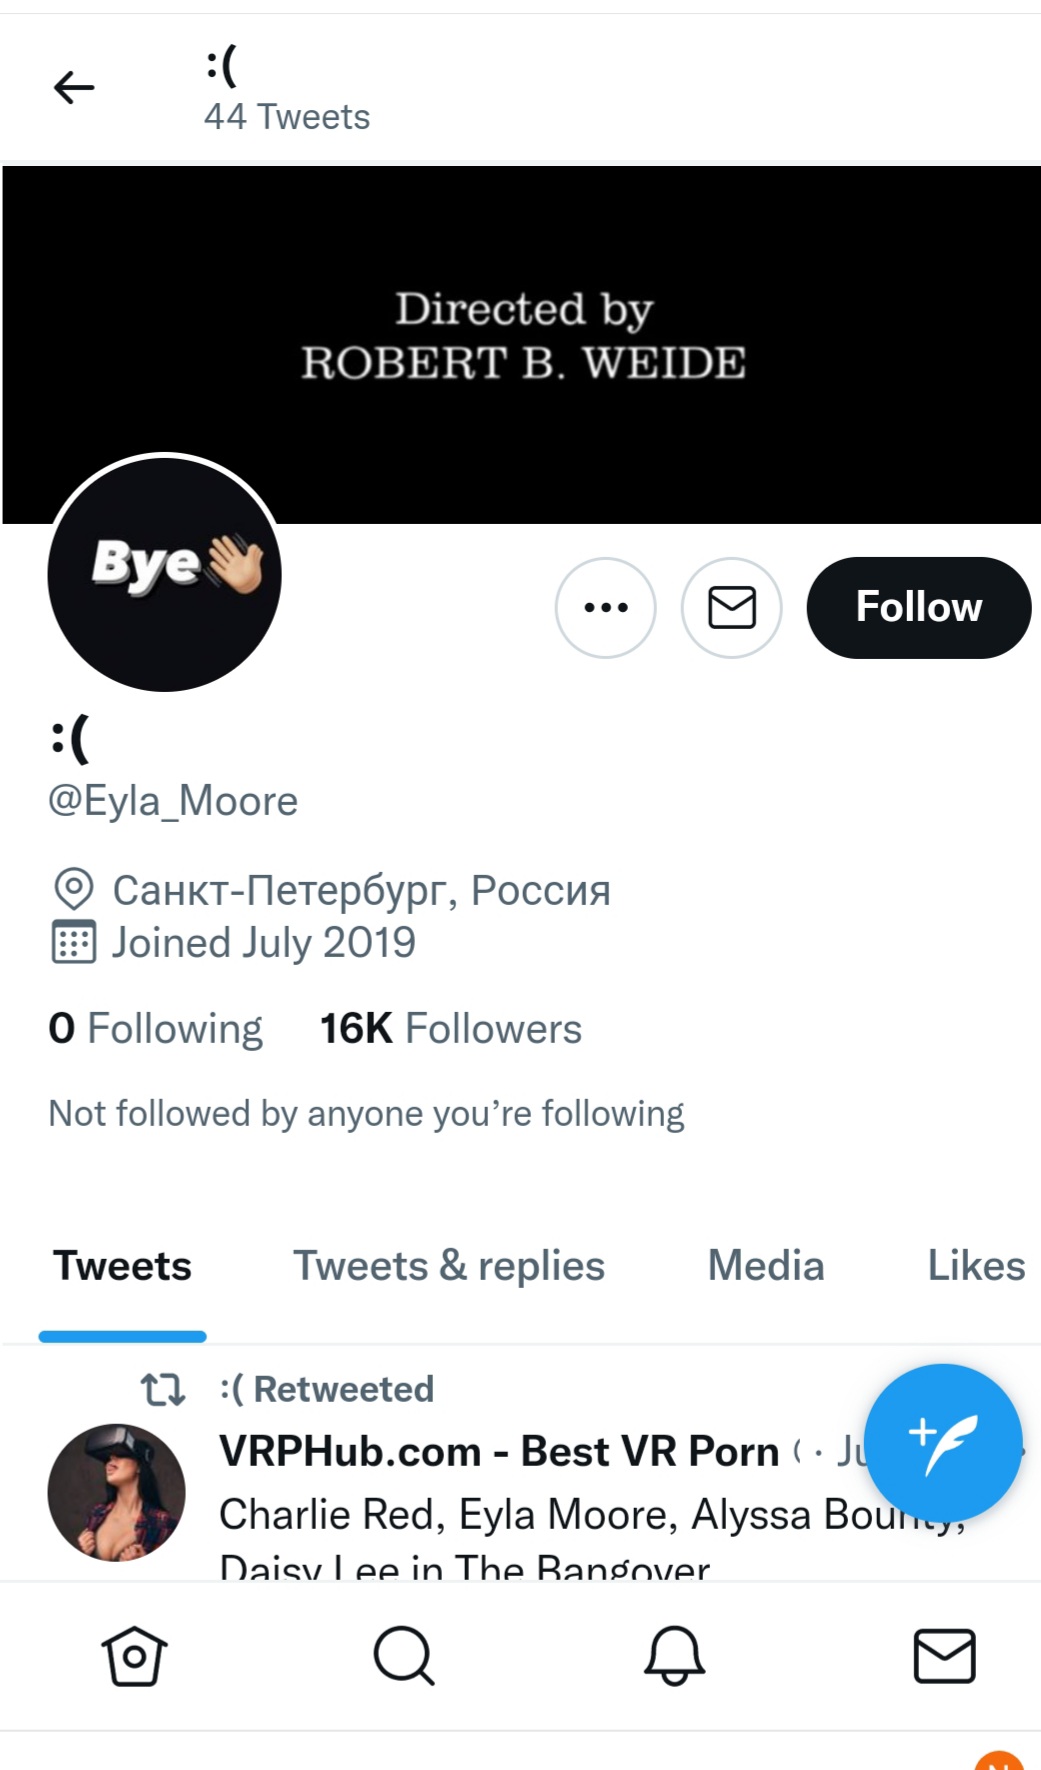This screenshot has height=1770, width=1041.
Task: Click the retweet icon above the tweet
Action: point(163,1389)
